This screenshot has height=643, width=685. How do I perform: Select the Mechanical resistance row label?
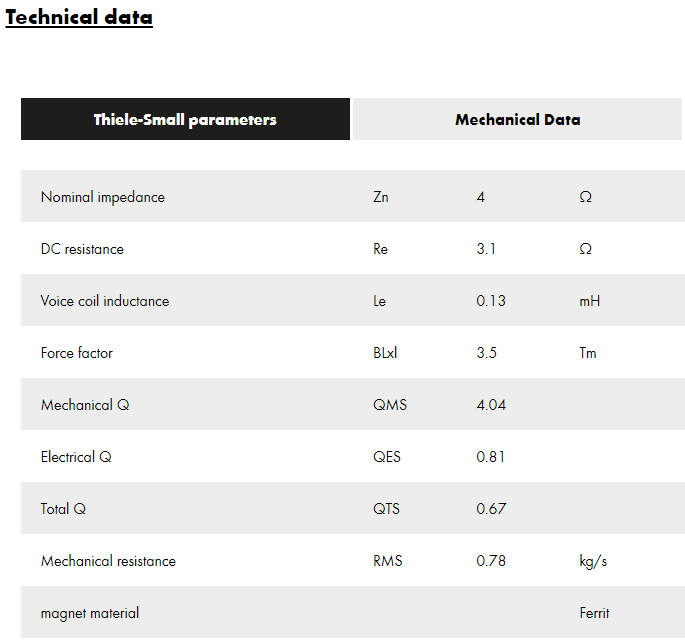[x=108, y=561]
